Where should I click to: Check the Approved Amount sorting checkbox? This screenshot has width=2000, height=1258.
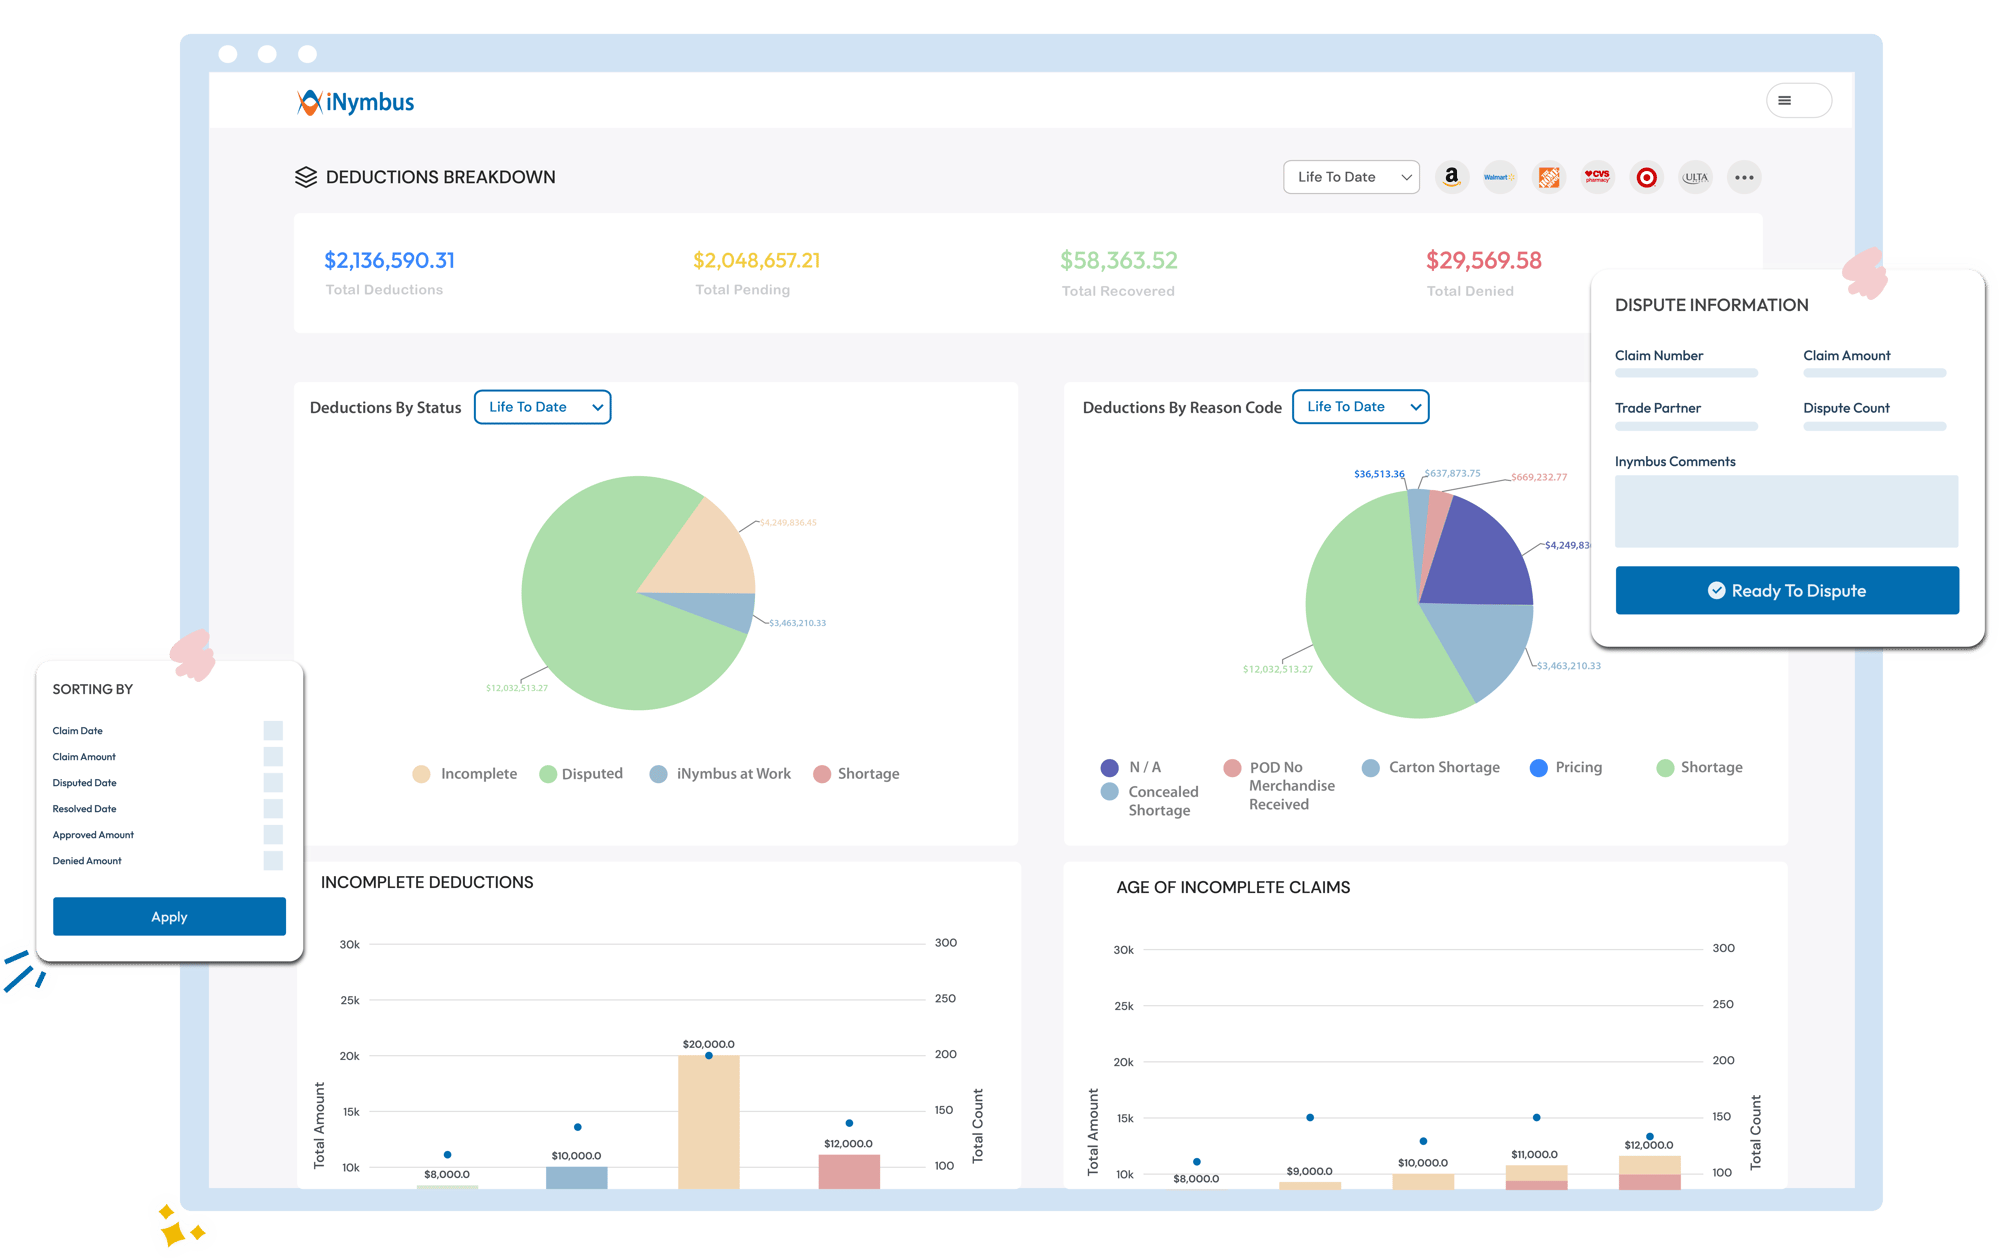[x=273, y=834]
